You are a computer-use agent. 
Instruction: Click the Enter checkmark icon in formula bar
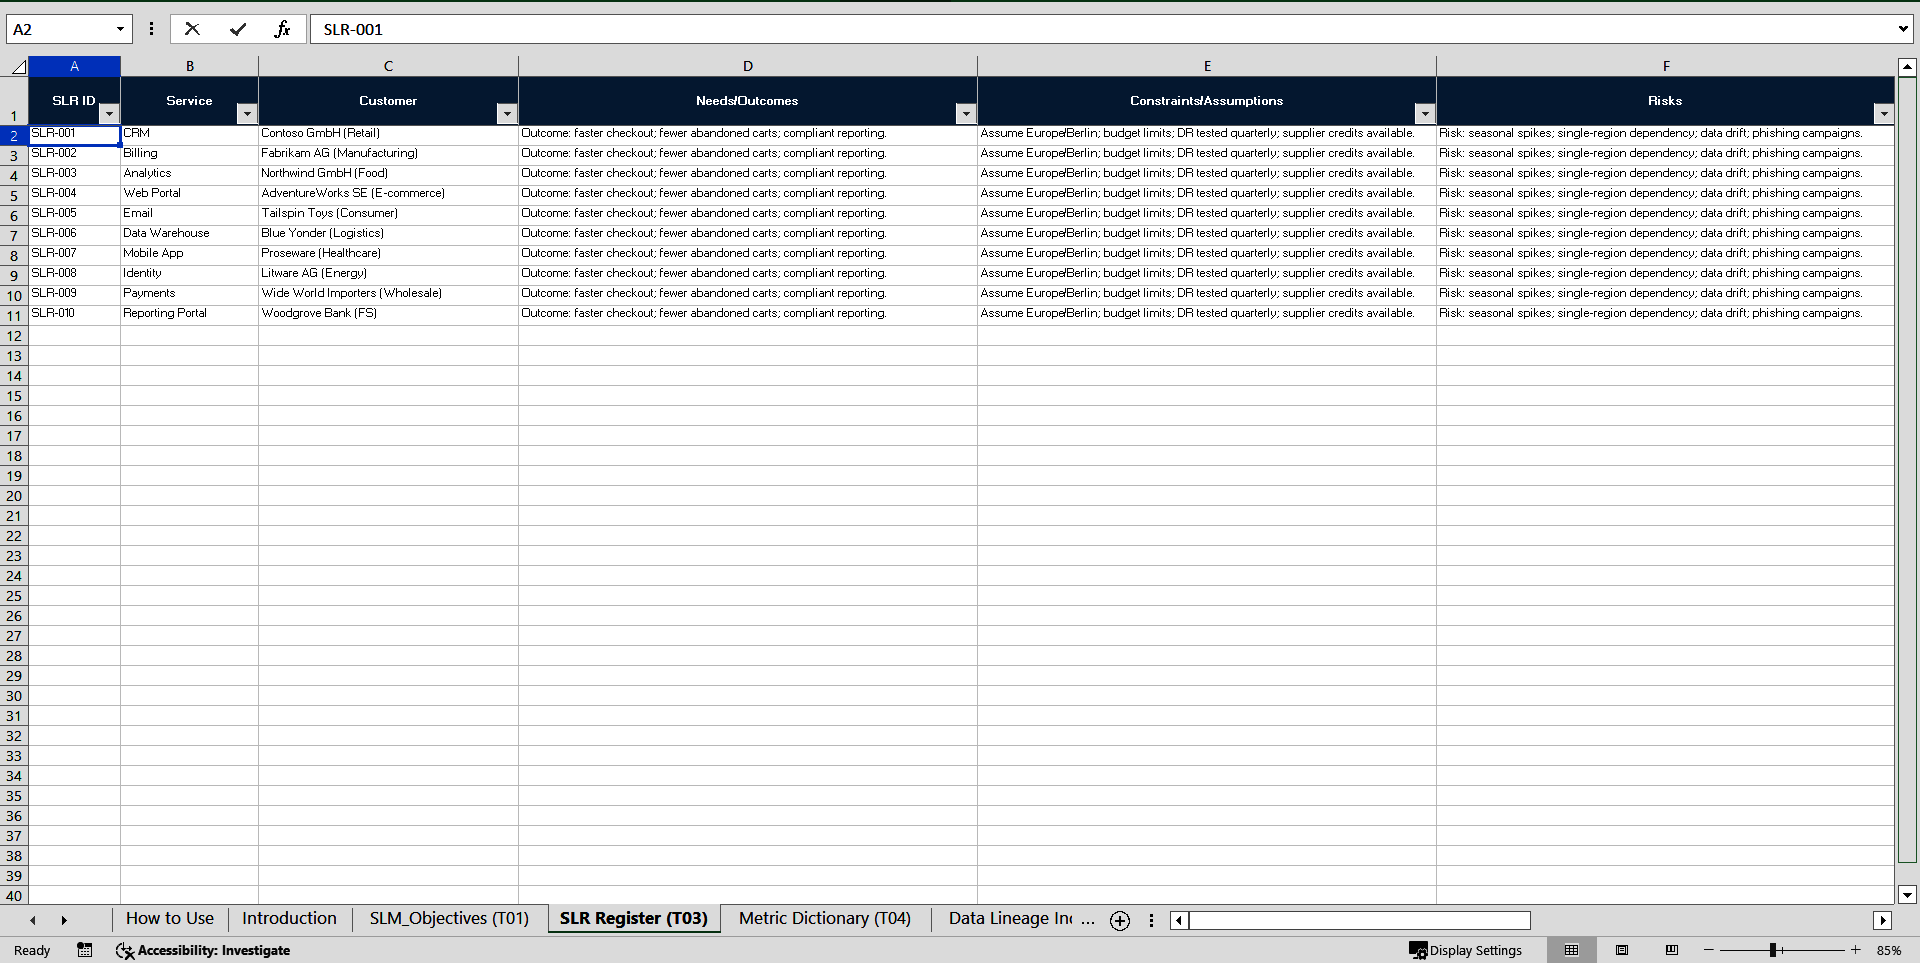[x=237, y=29]
